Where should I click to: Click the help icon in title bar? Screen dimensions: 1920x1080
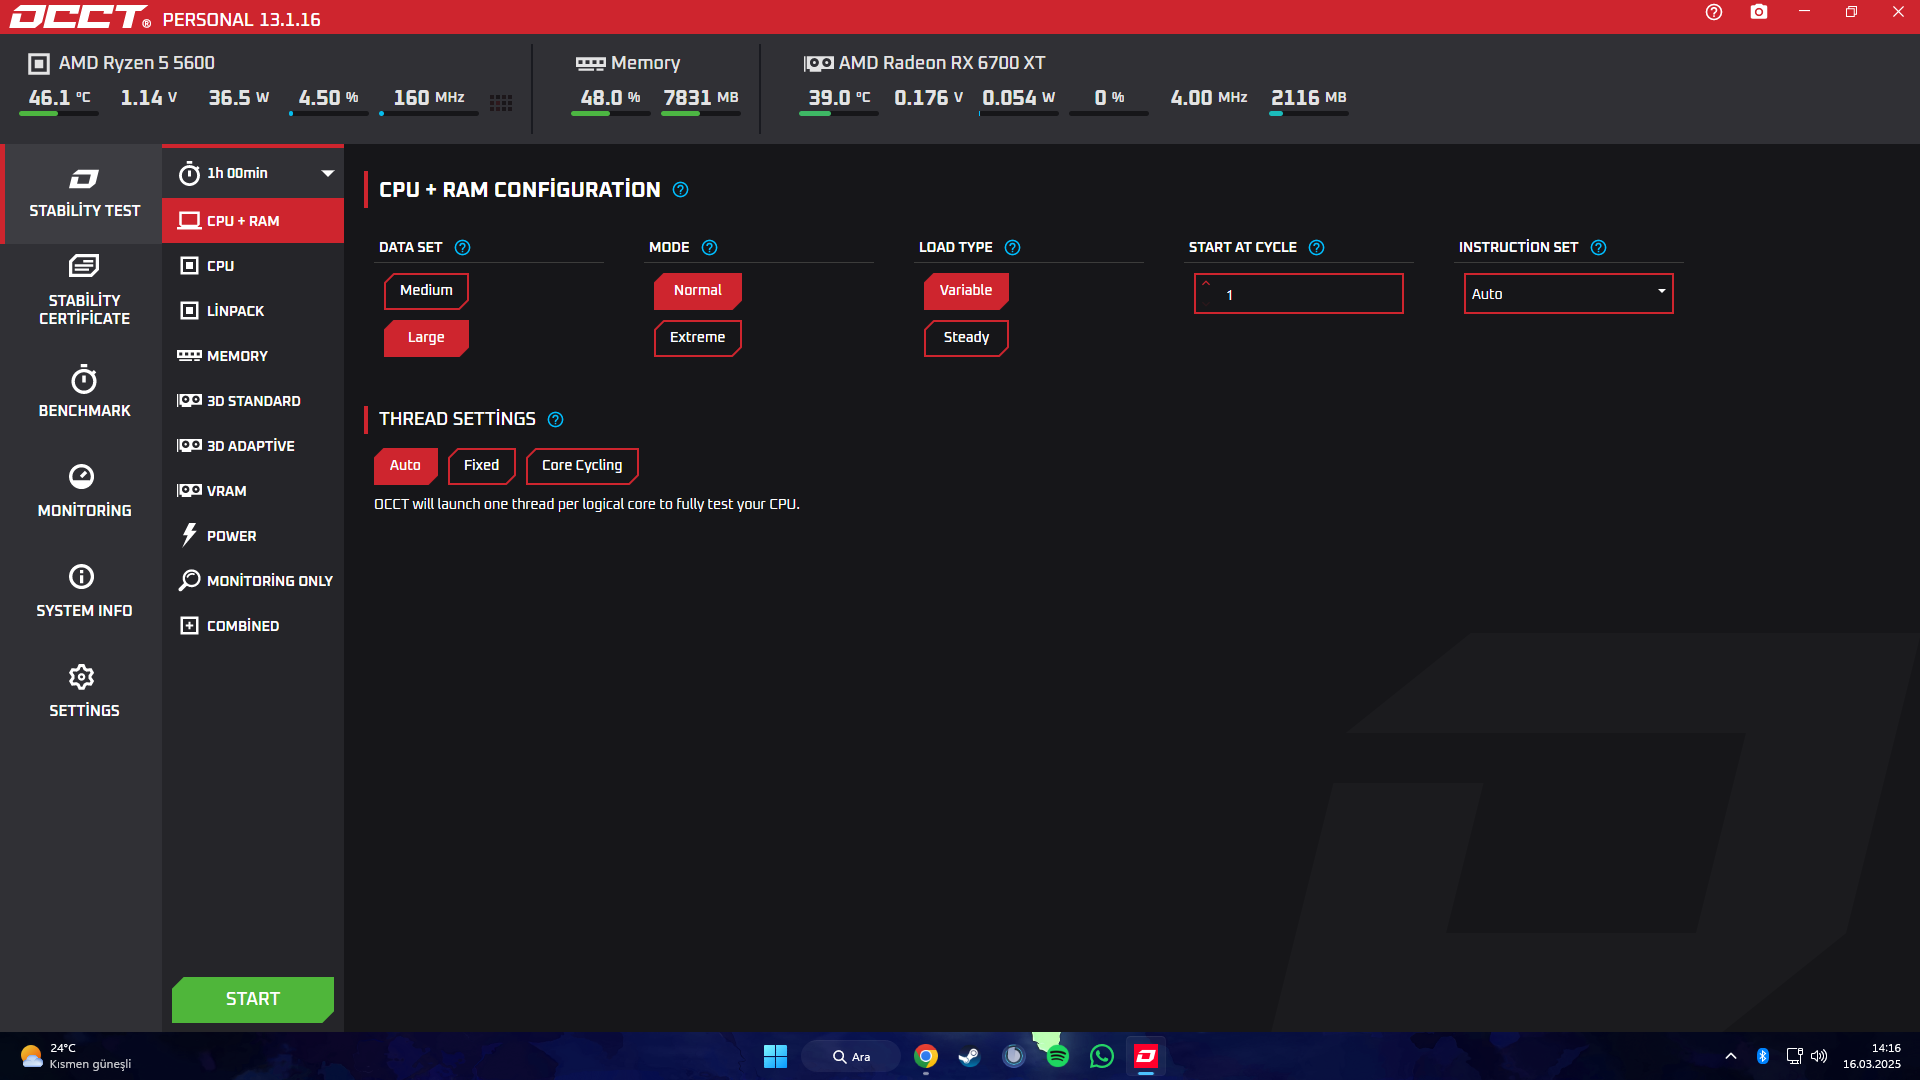click(x=1714, y=12)
